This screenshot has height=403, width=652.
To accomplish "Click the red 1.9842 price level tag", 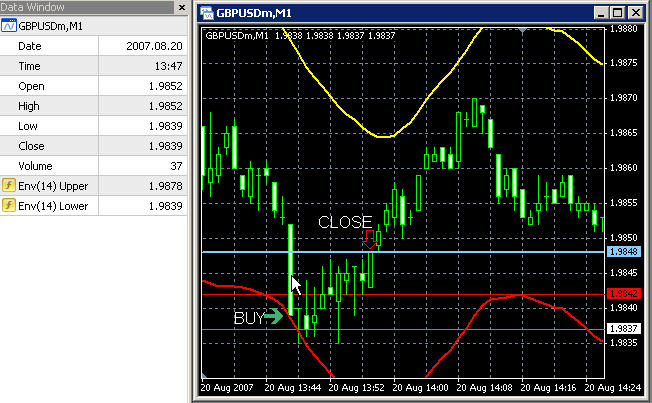I will coord(623,294).
